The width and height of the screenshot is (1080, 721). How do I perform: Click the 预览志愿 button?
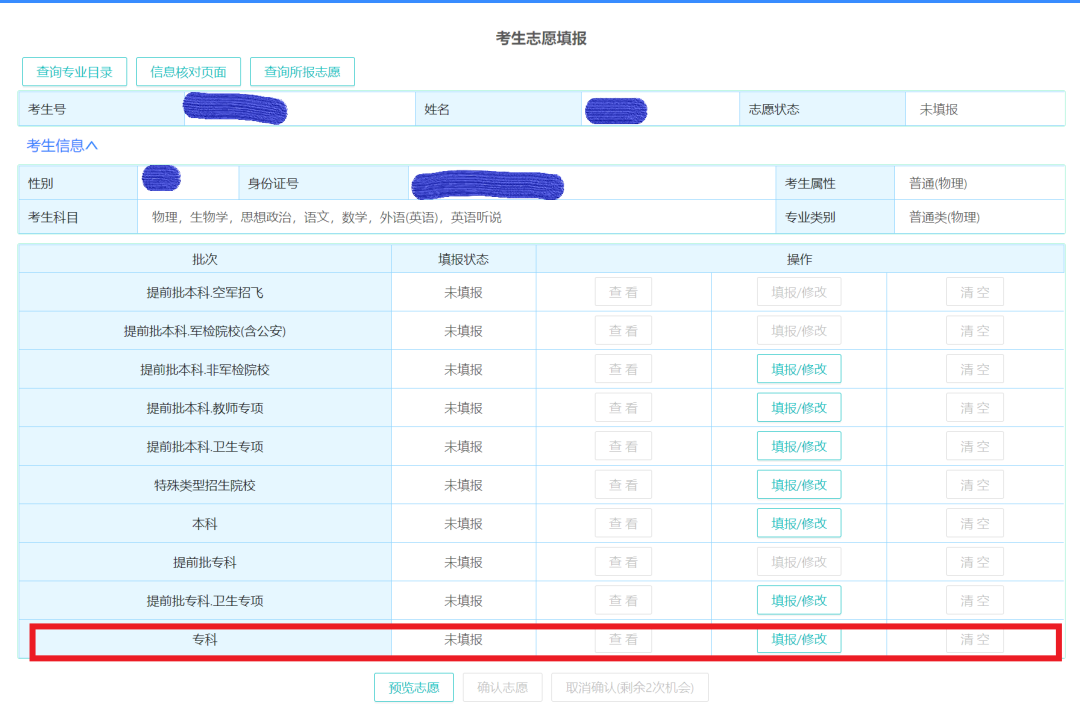414,687
